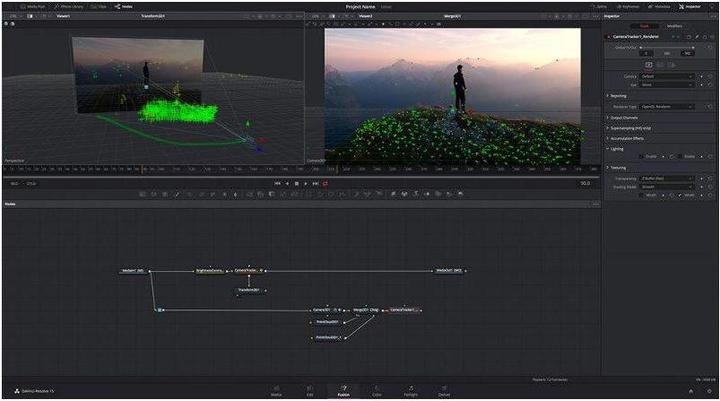Click the right handle of Global In/Out slider
720x401 pixels.
click(693, 47)
